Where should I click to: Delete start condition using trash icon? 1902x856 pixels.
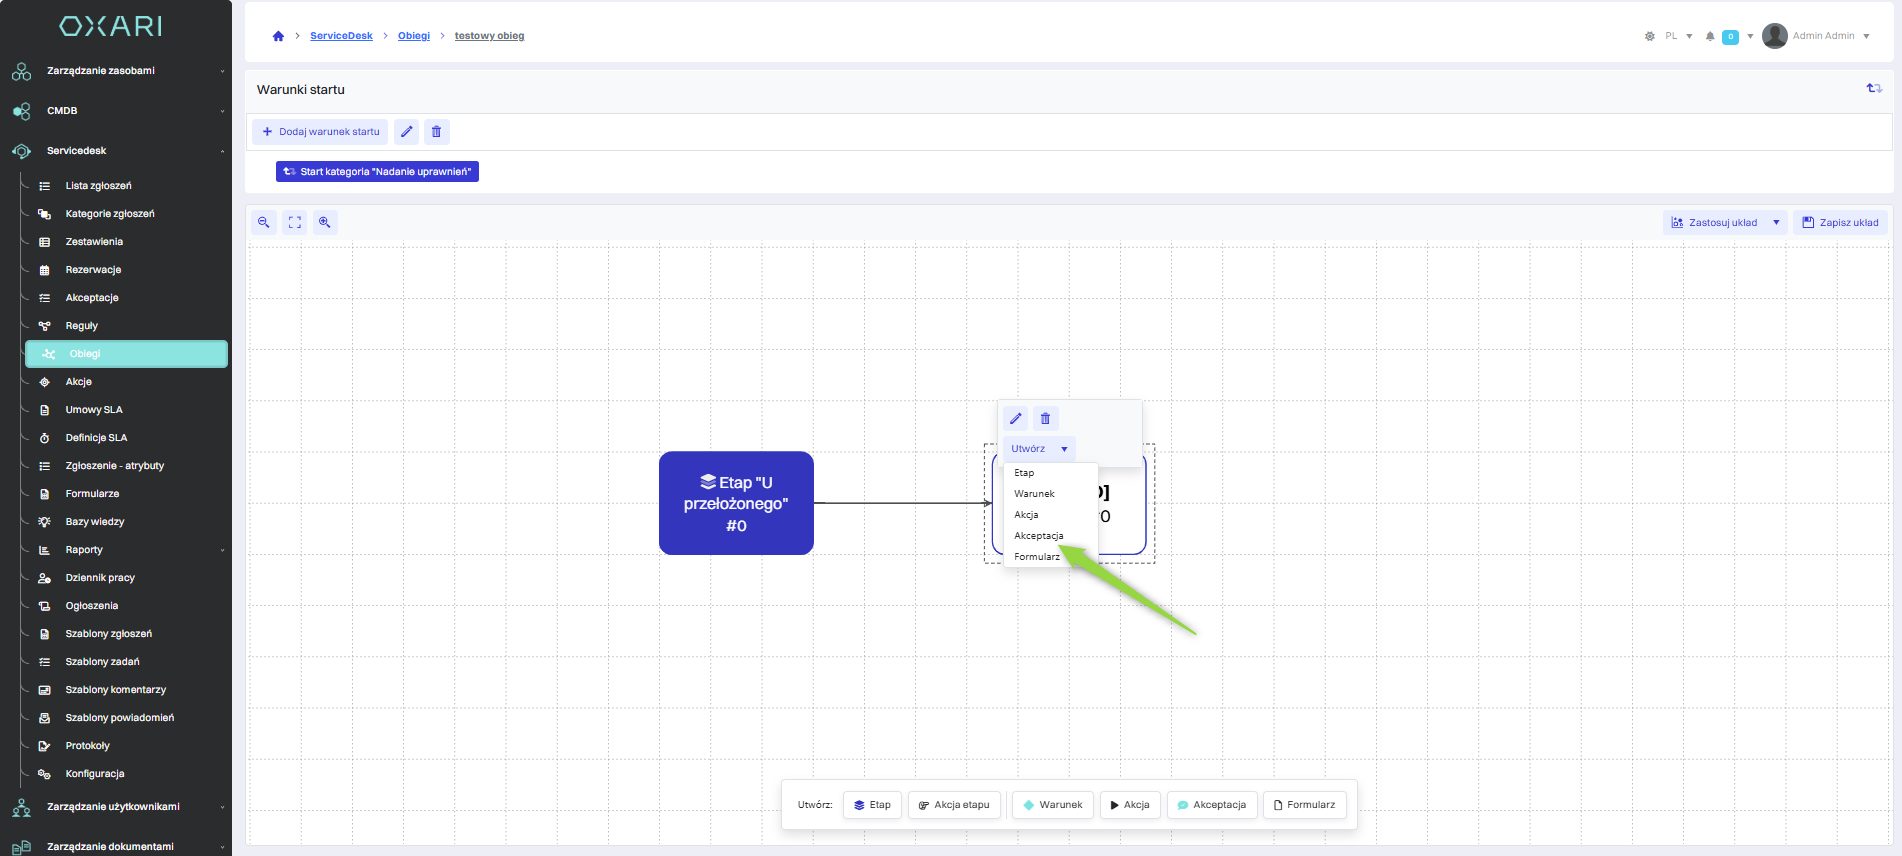[436, 131]
